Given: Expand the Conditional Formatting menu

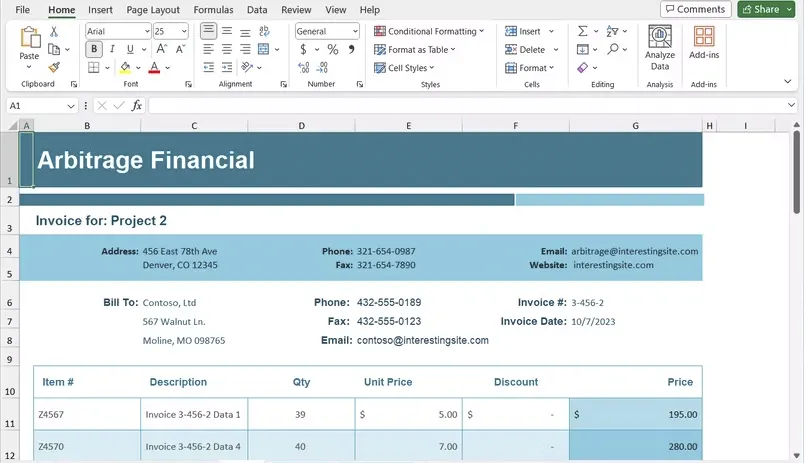Looking at the screenshot, I should click(x=428, y=31).
